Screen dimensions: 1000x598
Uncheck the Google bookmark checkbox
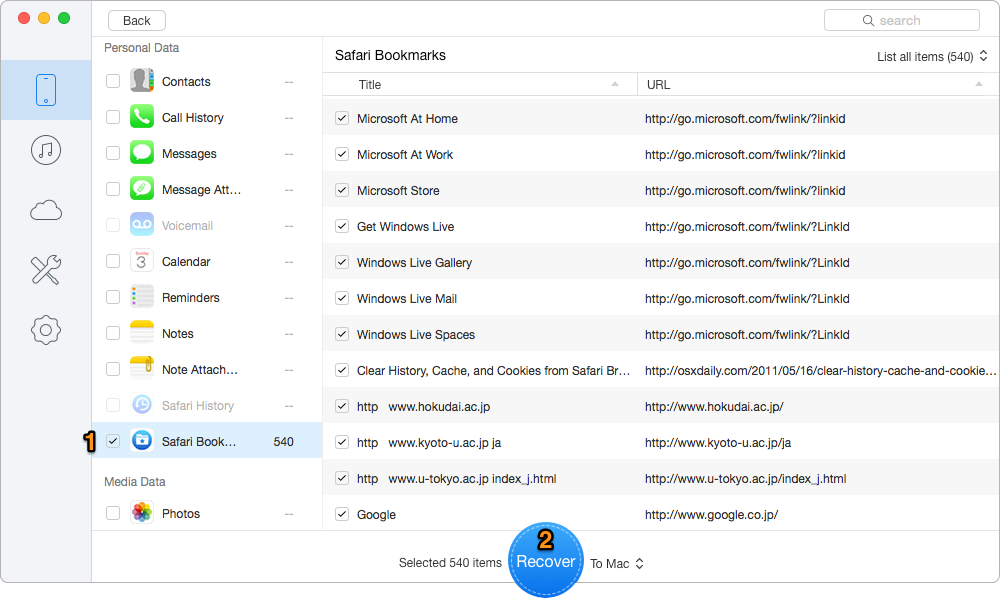click(342, 514)
